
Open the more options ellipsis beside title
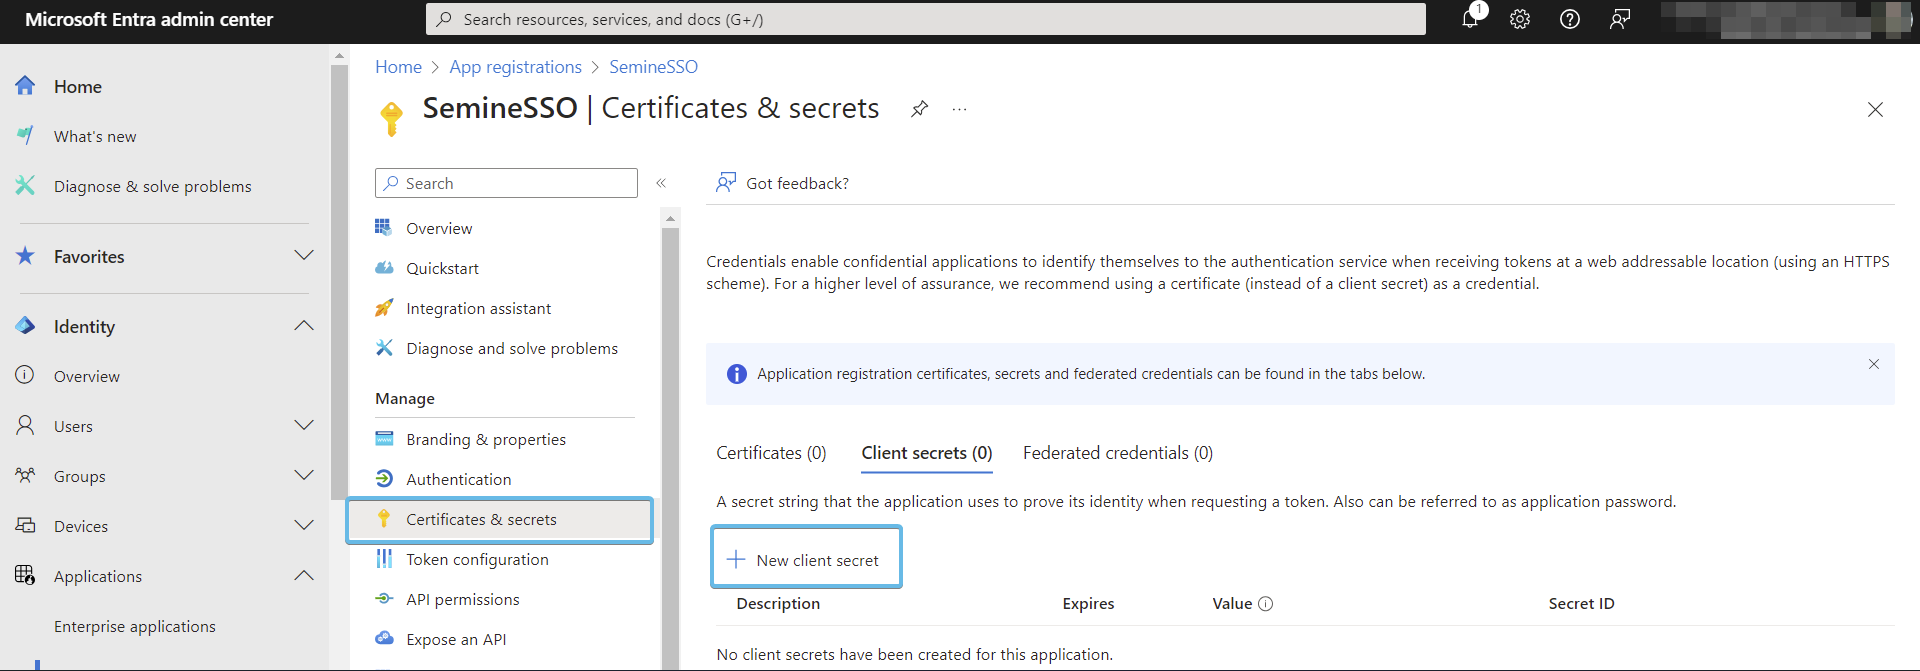tap(959, 109)
